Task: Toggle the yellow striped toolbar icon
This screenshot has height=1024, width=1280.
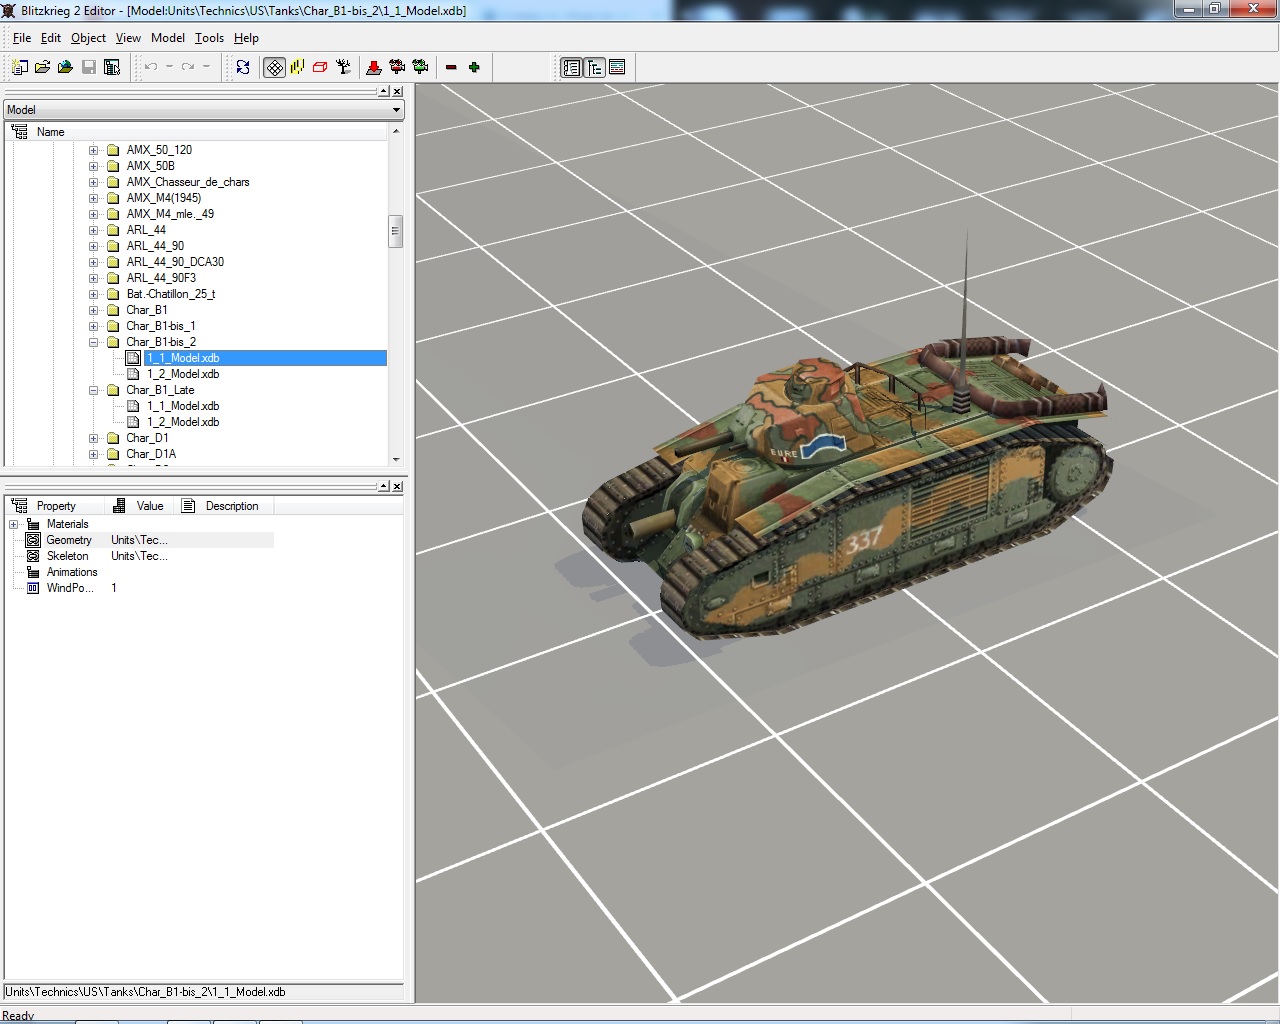Action: [297, 67]
